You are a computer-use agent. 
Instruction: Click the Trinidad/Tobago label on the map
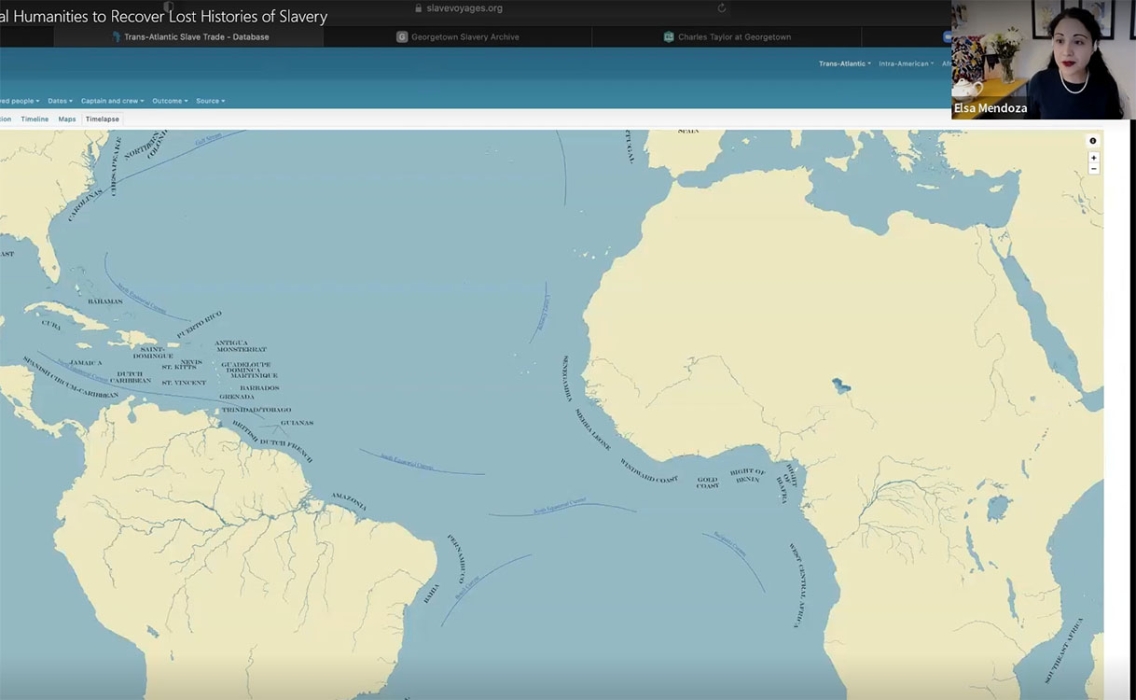point(256,410)
